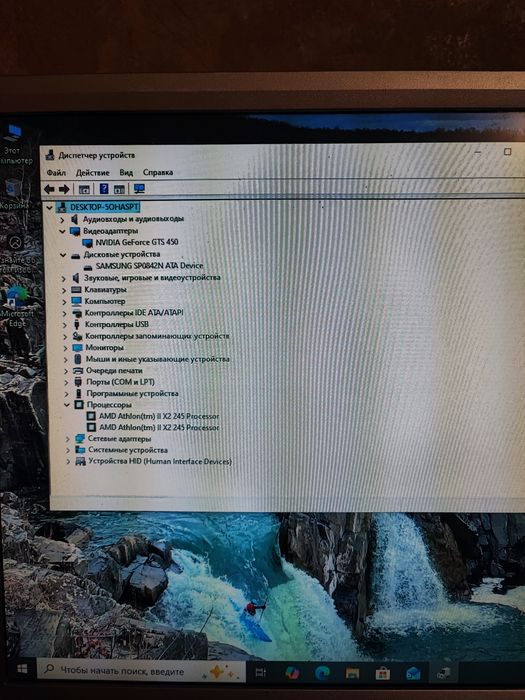Click the drive icon beside SAMSUNG SP0842N
This screenshot has width=525, height=700.
[88, 267]
